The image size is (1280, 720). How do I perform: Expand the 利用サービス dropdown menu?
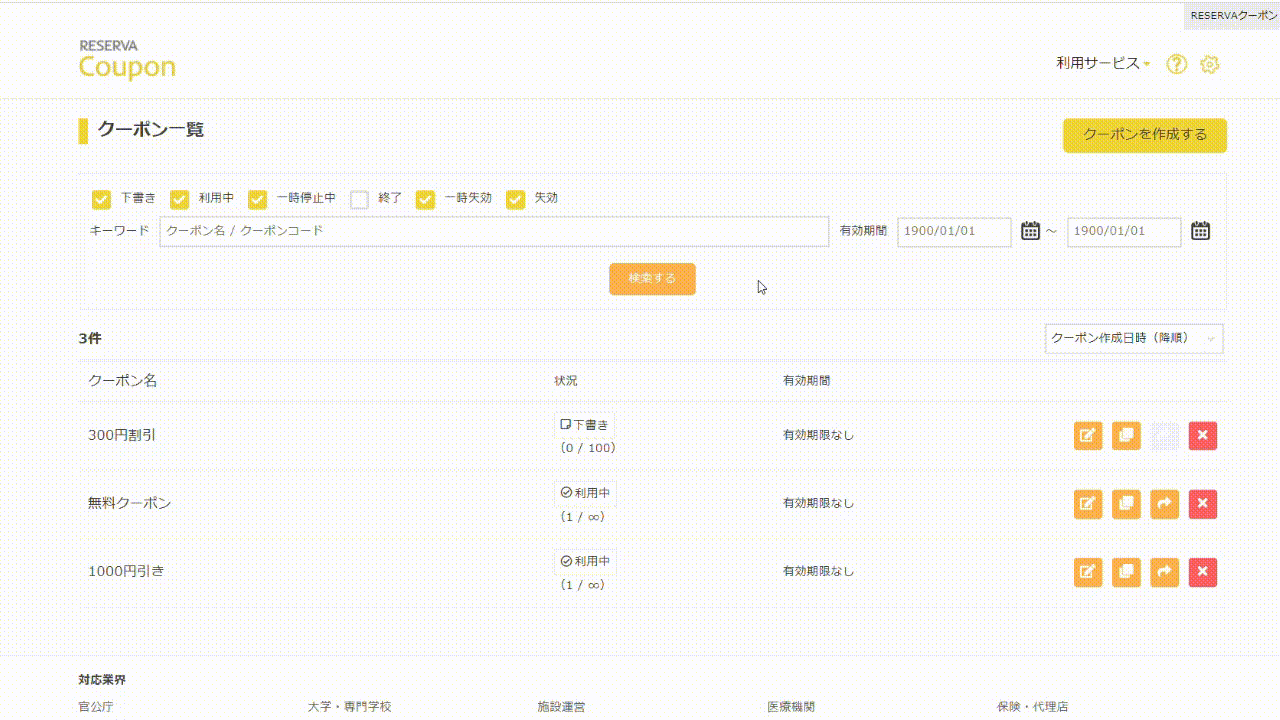point(1103,63)
